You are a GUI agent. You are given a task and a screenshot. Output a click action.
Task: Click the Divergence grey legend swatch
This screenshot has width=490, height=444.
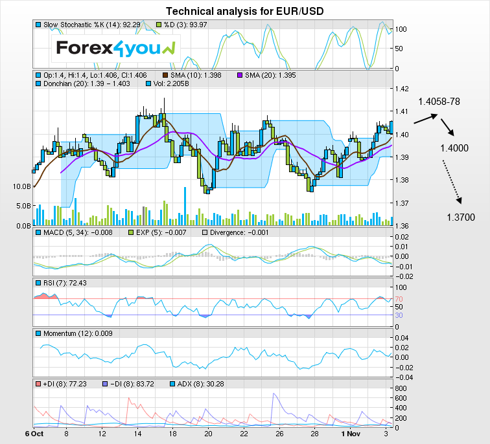[205, 232]
